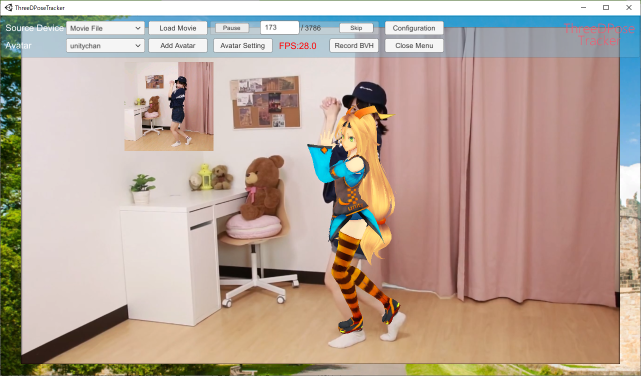Skip to the entered frame
Image resolution: width=641 pixels, height=376 pixels.
tap(356, 28)
